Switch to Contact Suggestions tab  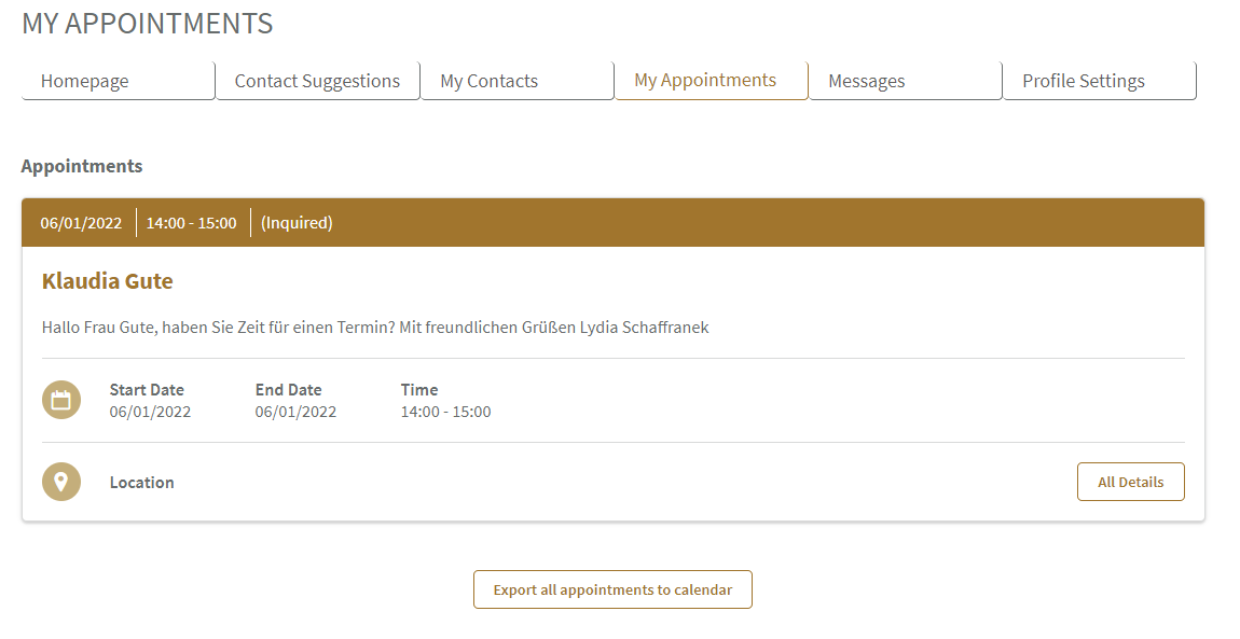[317, 81]
